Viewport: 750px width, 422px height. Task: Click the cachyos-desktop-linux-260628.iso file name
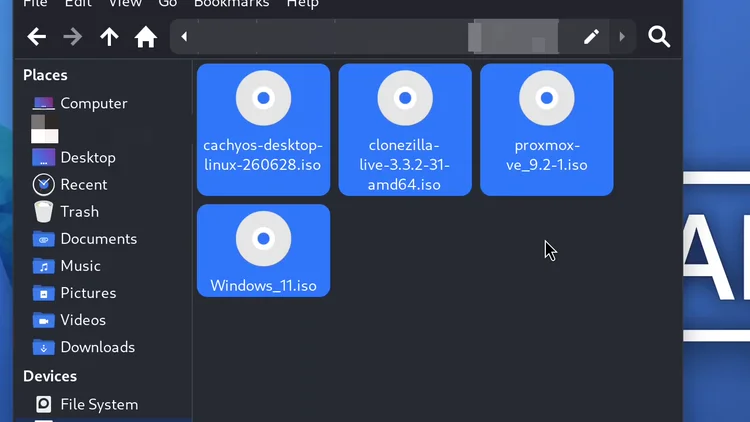click(x=263, y=155)
